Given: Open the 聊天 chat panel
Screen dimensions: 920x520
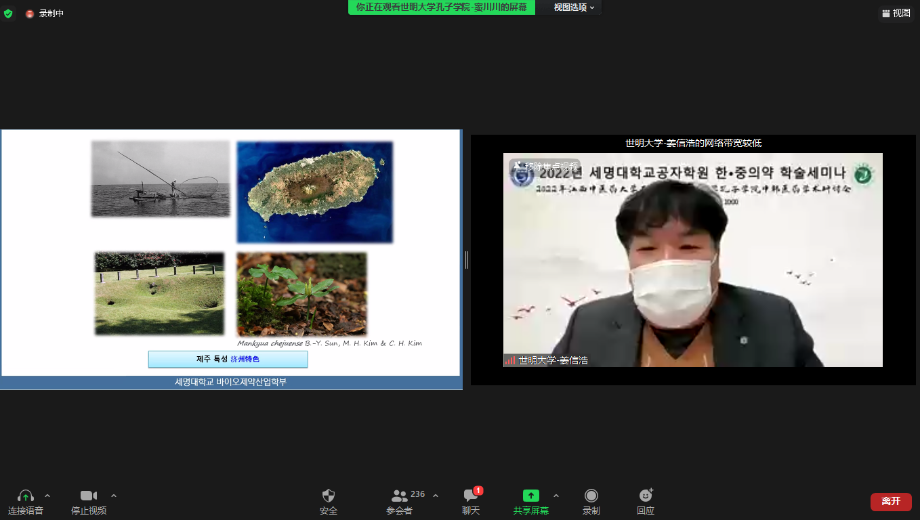Looking at the screenshot, I should click(x=470, y=496).
